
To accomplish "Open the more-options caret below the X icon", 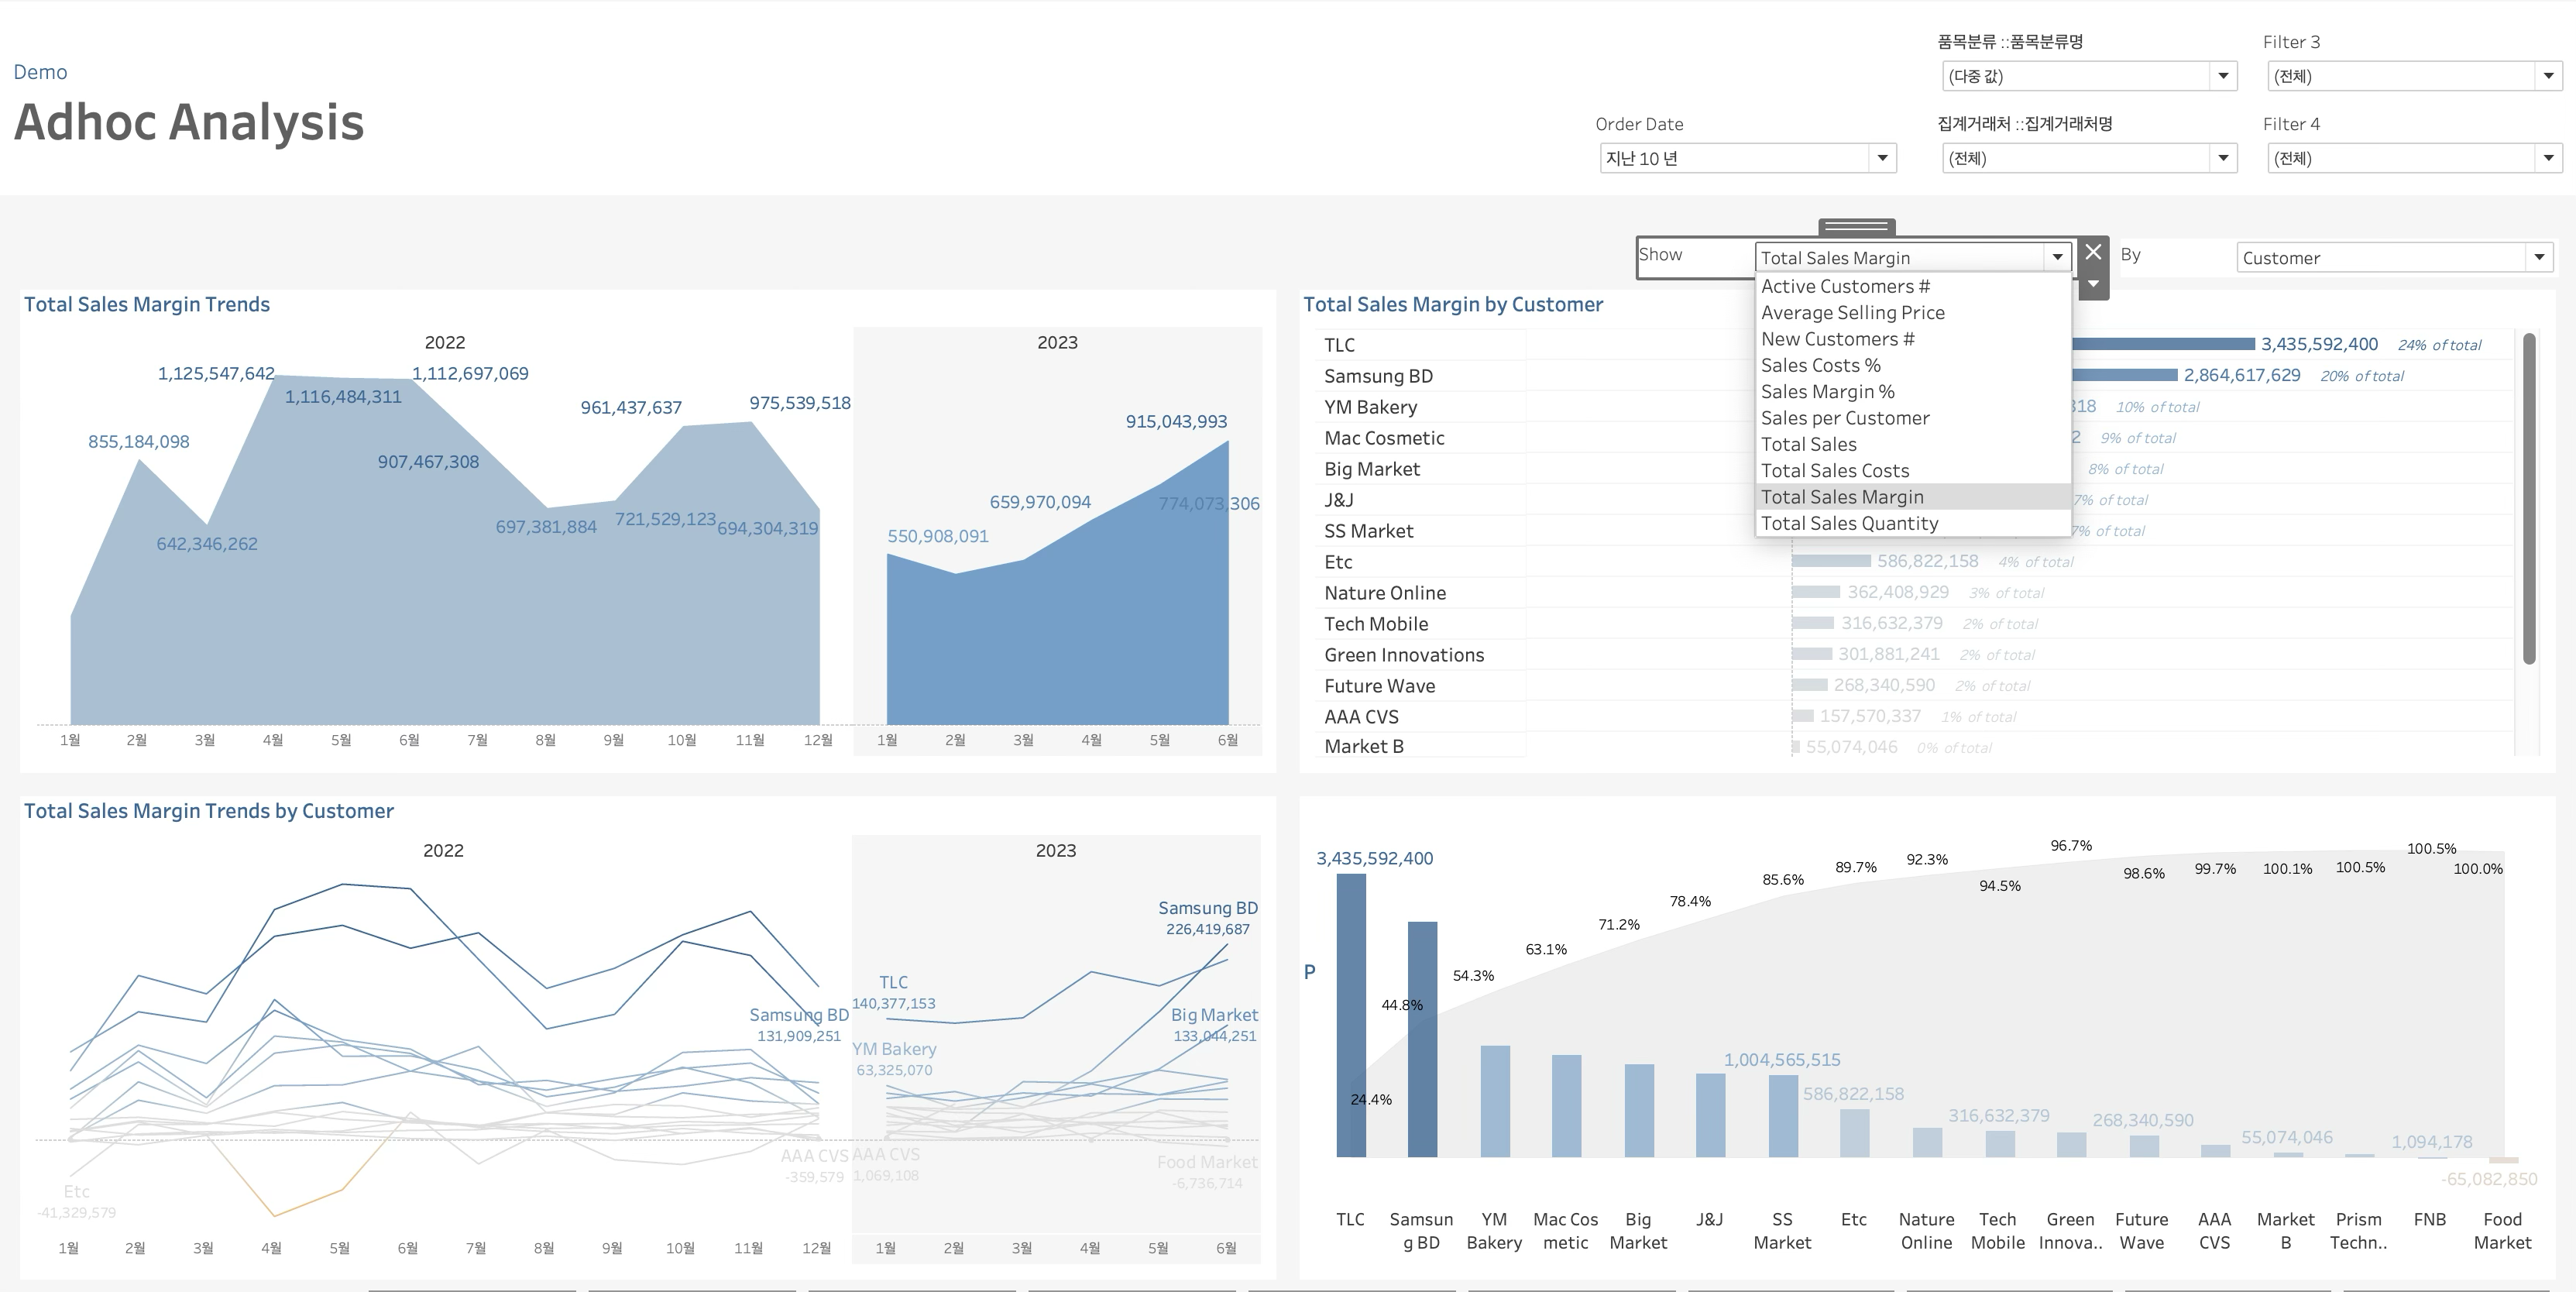I will (2093, 284).
